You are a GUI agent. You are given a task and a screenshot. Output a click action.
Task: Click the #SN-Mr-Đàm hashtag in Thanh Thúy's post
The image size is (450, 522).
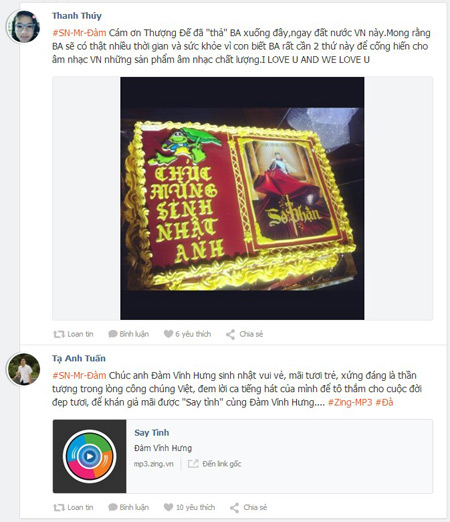pos(79,33)
